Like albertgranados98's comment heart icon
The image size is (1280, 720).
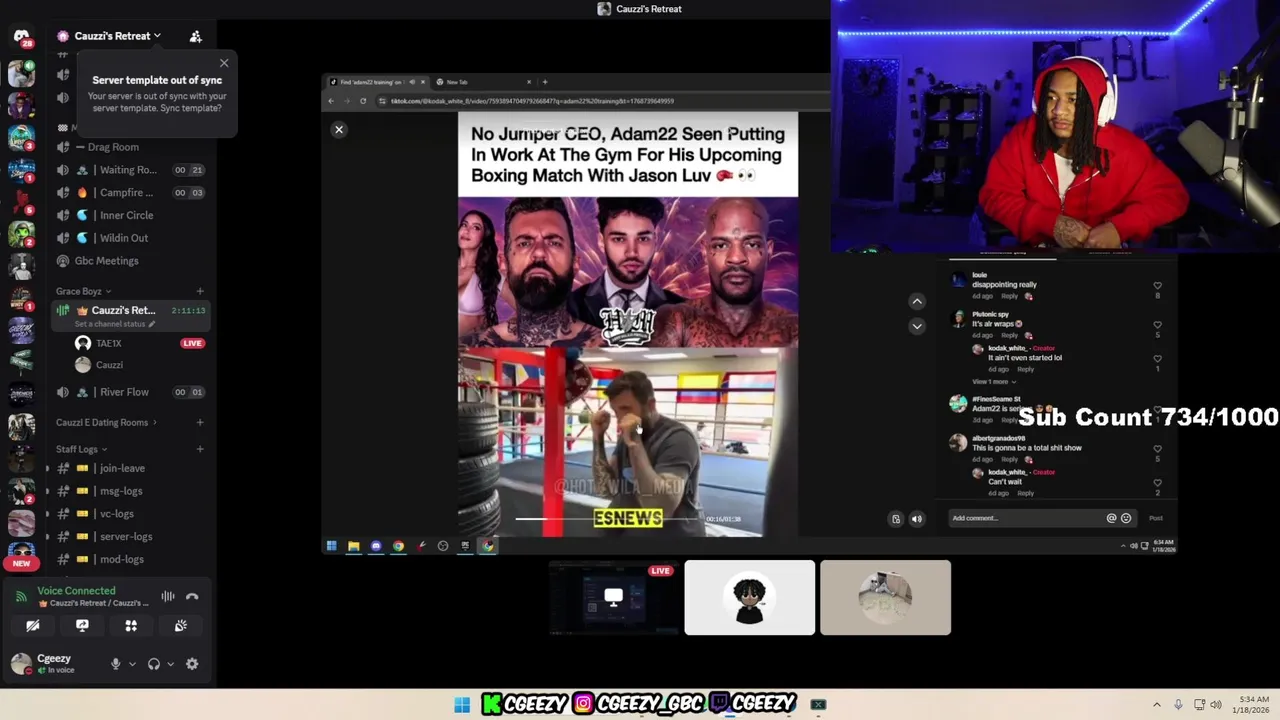coord(1158,449)
